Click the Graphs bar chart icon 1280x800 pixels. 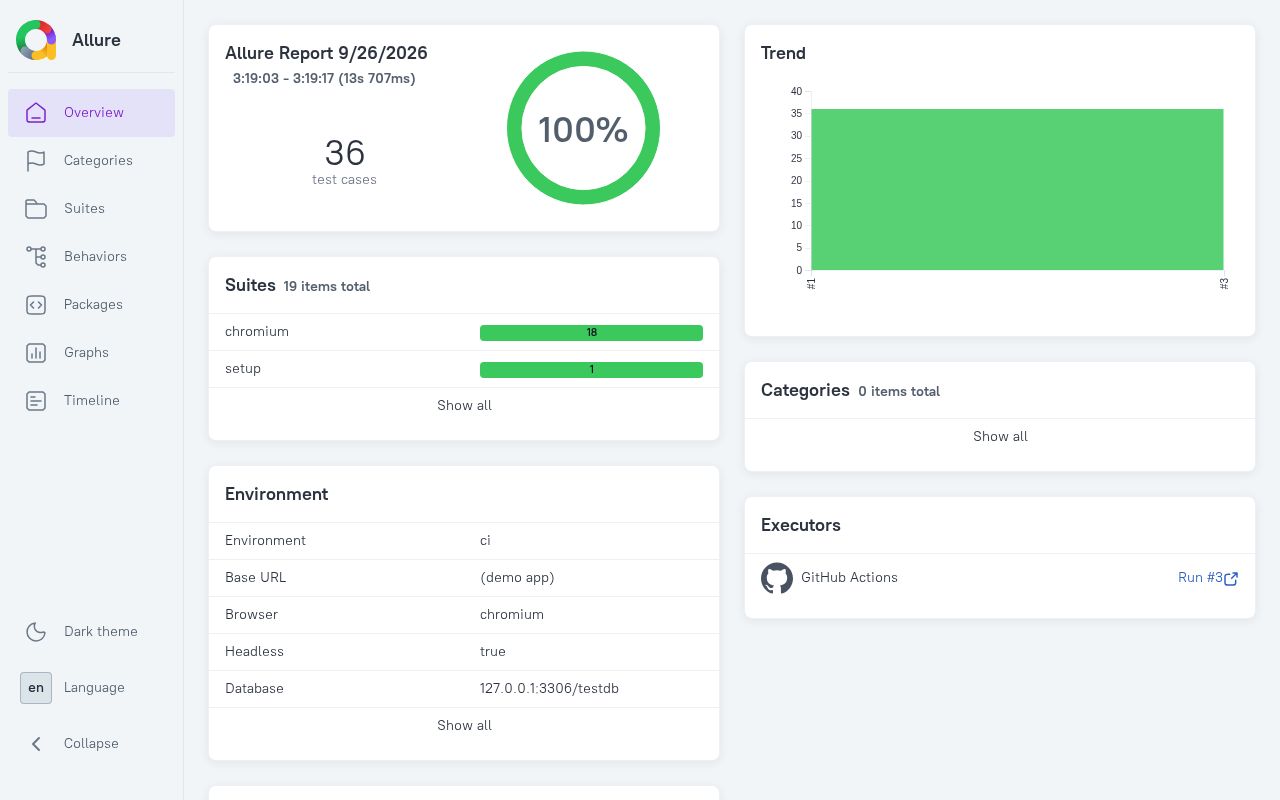(36, 353)
